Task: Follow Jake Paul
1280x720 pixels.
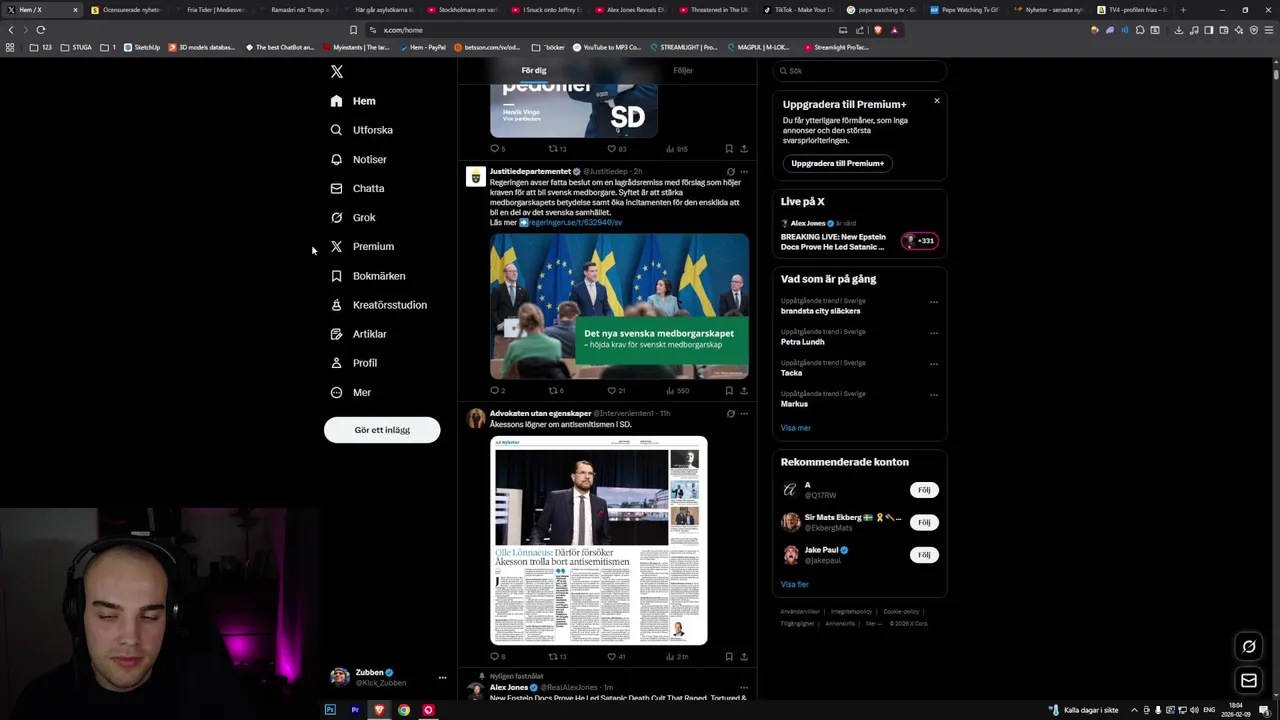Action: pyautogui.click(x=924, y=555)
